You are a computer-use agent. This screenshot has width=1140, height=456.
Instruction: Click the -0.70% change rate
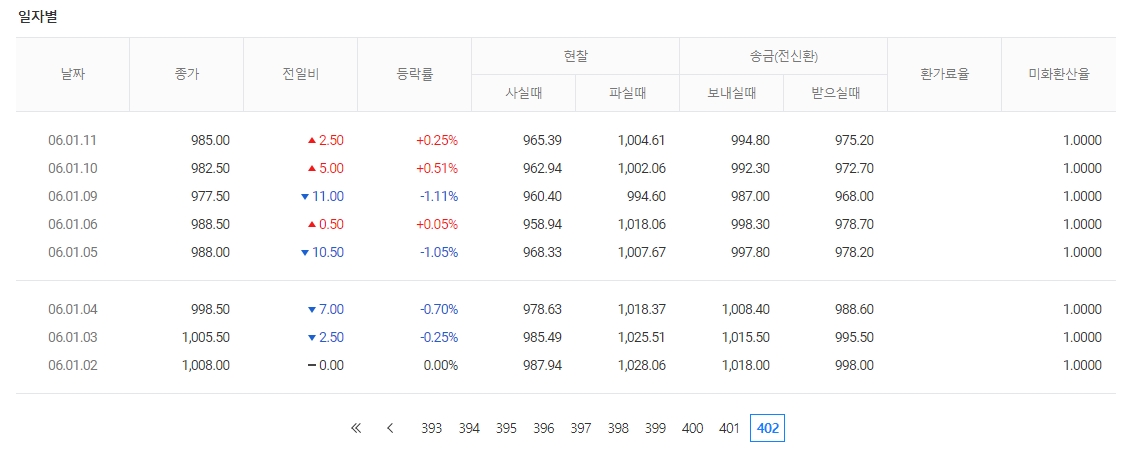point(438,309)
